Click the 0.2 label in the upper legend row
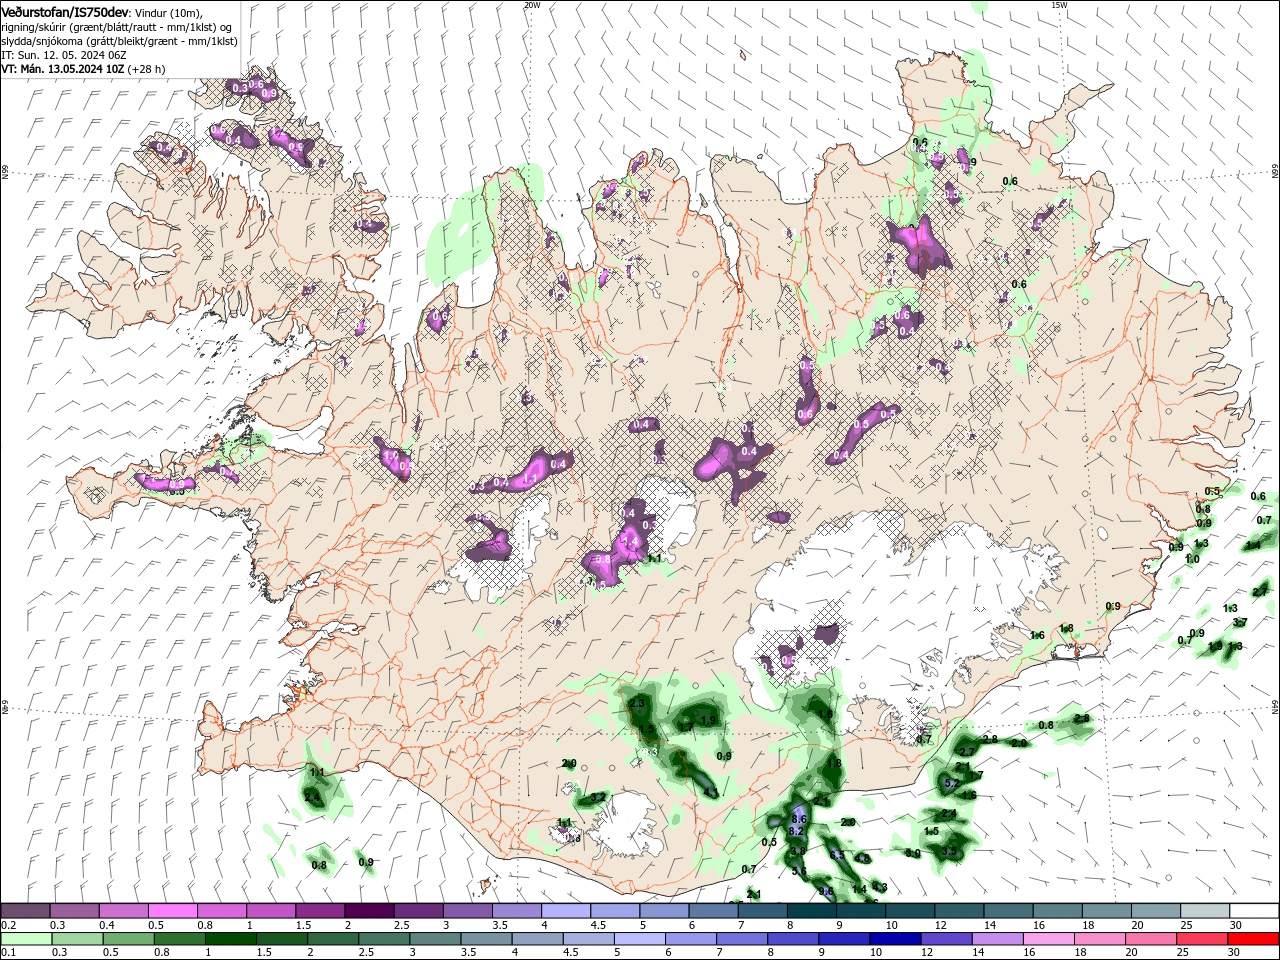The image size is (1280, 960). (9, 925)
